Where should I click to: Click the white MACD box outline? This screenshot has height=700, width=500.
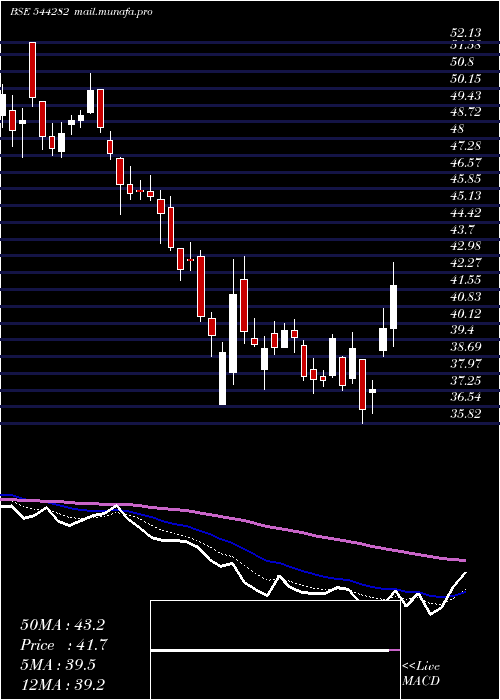point(275,650)
